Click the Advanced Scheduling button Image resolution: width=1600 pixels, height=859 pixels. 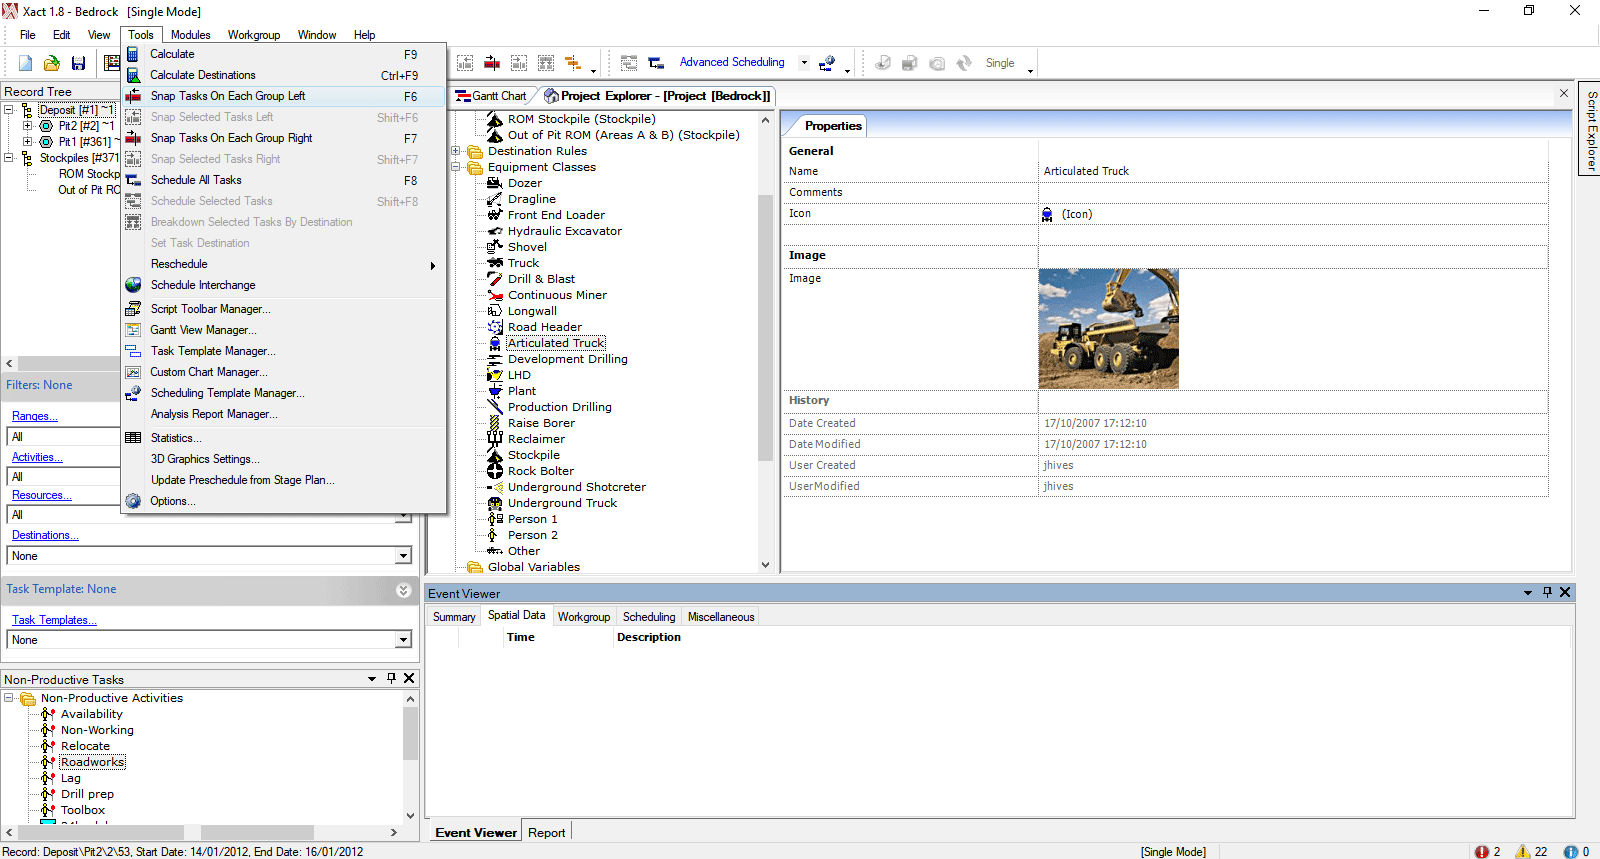tap(732, 62)
